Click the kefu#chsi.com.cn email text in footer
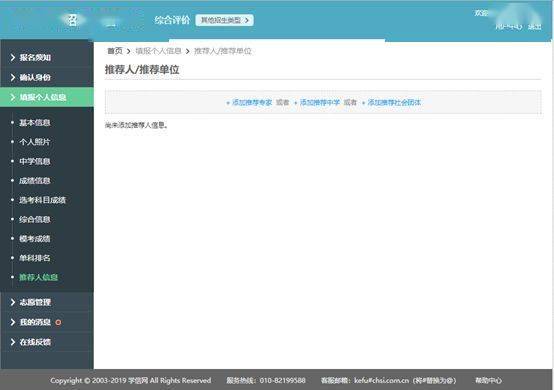554x390 pixels. point(382,380)
